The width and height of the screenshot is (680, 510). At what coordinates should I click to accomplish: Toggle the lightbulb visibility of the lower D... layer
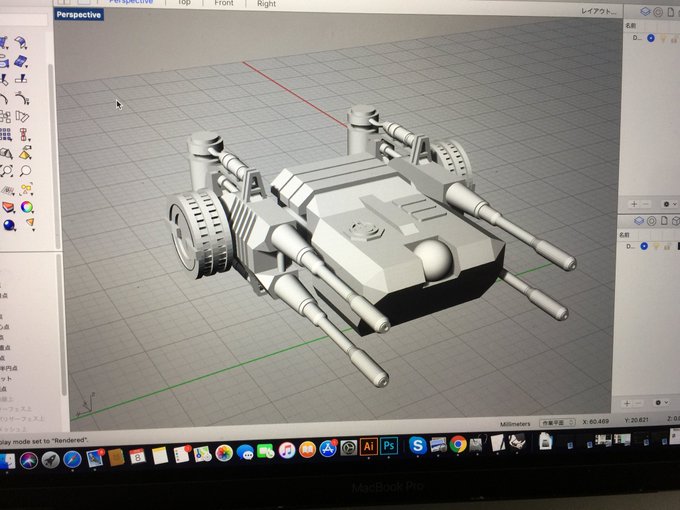point(657,246)
